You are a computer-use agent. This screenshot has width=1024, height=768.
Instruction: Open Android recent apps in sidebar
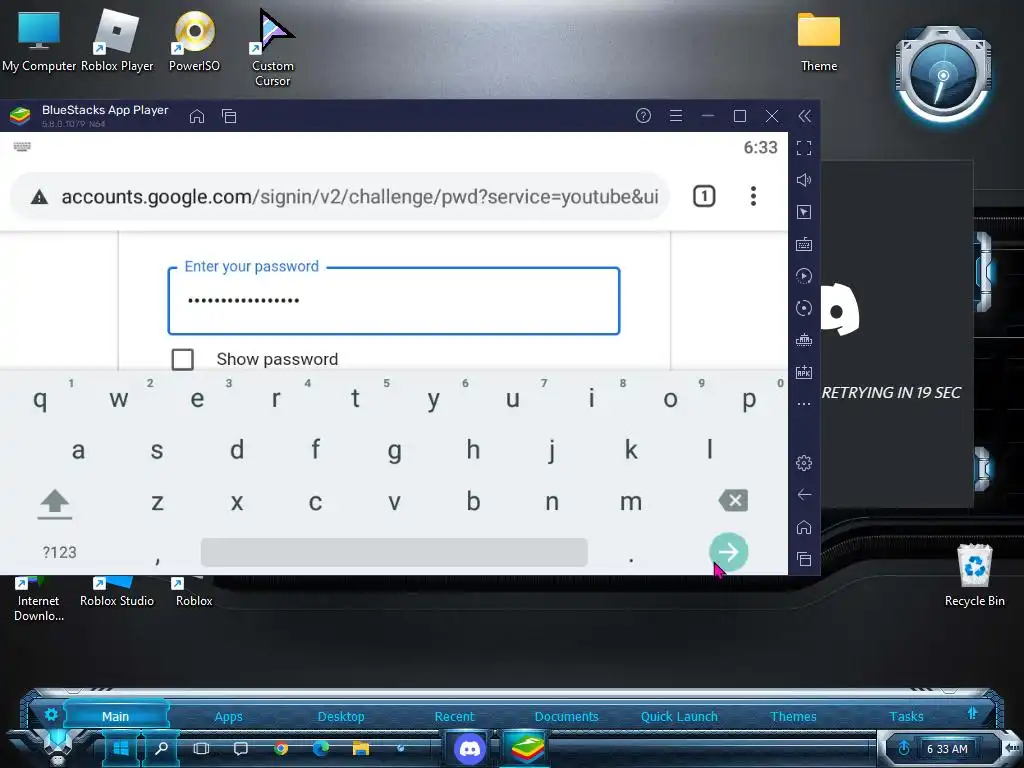click(x=804, y=559)
